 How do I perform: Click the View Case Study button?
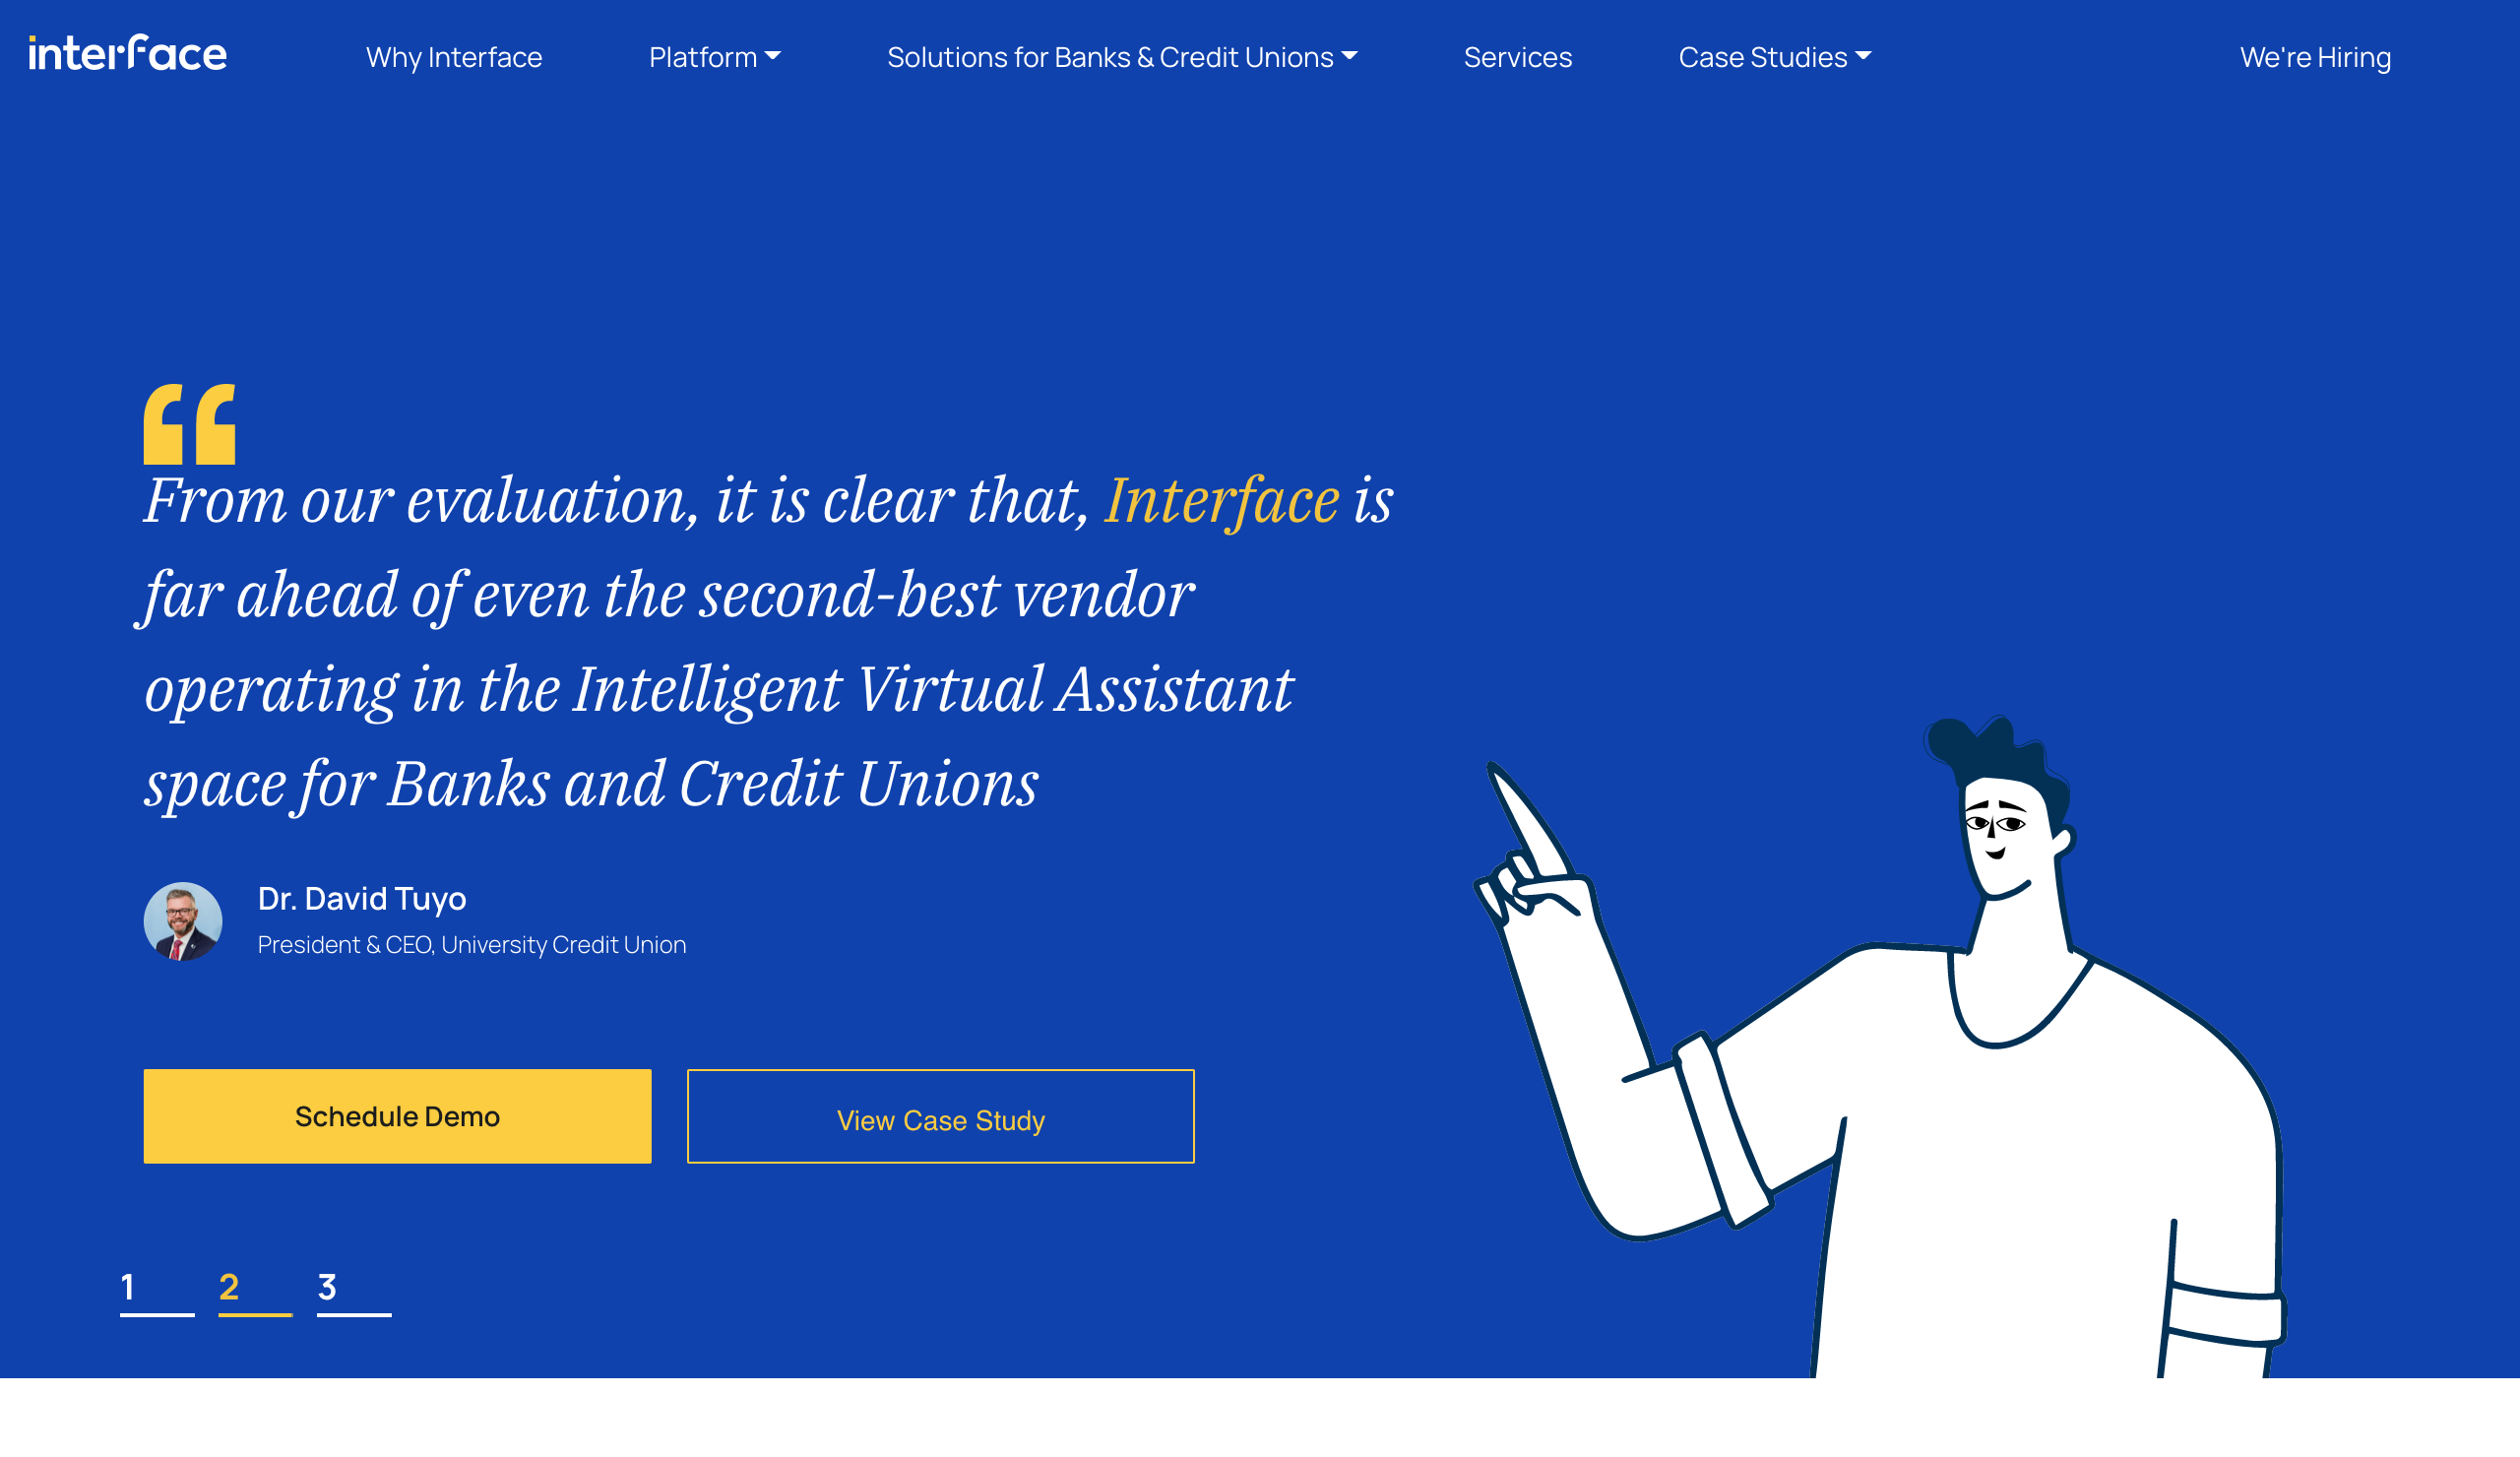click(941, 1116)
